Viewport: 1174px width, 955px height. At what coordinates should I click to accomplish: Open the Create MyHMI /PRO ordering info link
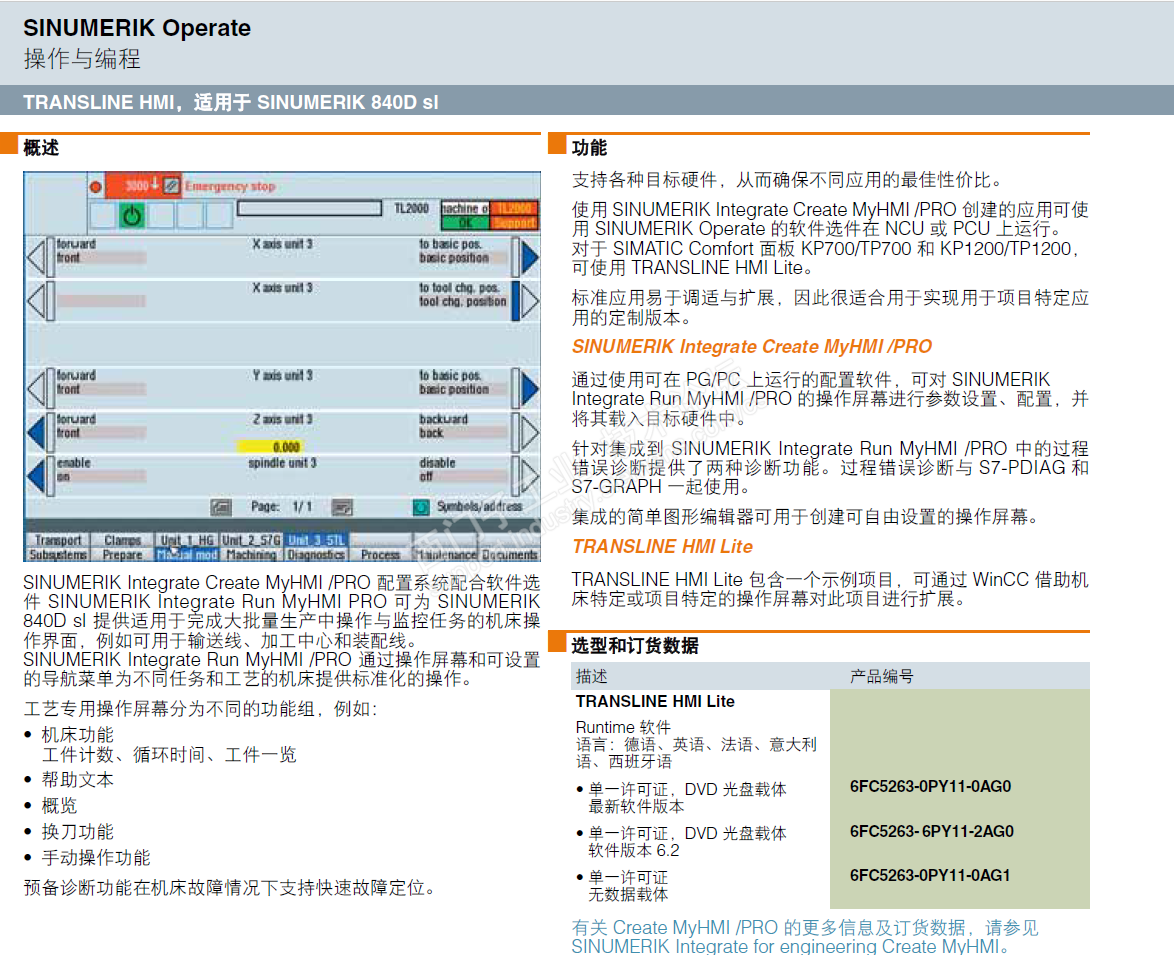(805, 937)
